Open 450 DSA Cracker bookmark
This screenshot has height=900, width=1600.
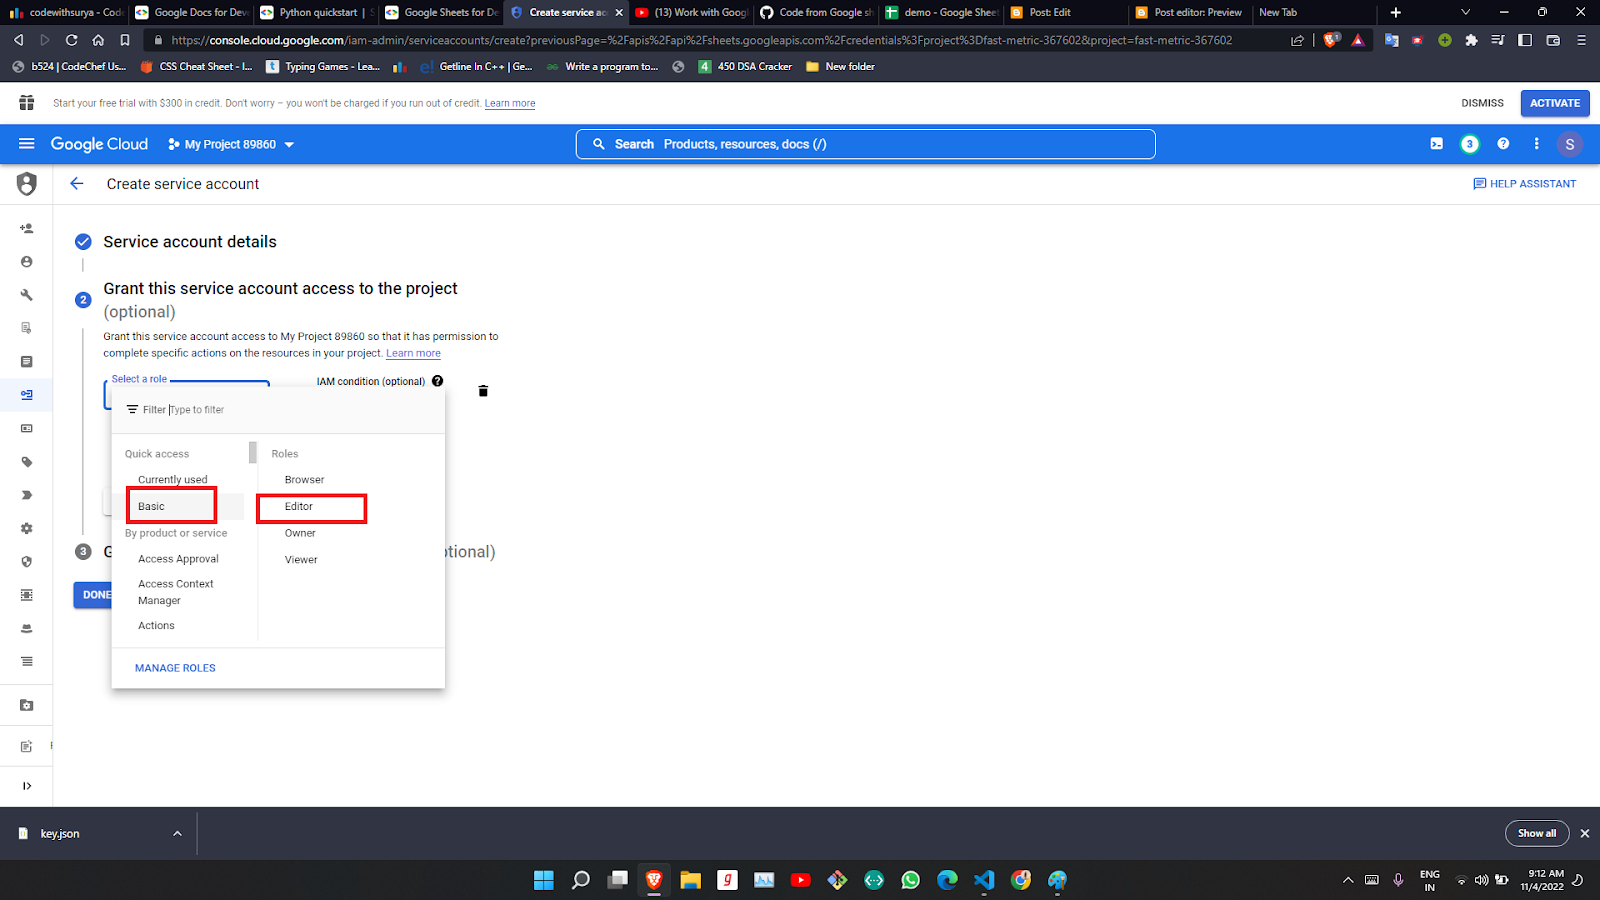click(745, 67)
